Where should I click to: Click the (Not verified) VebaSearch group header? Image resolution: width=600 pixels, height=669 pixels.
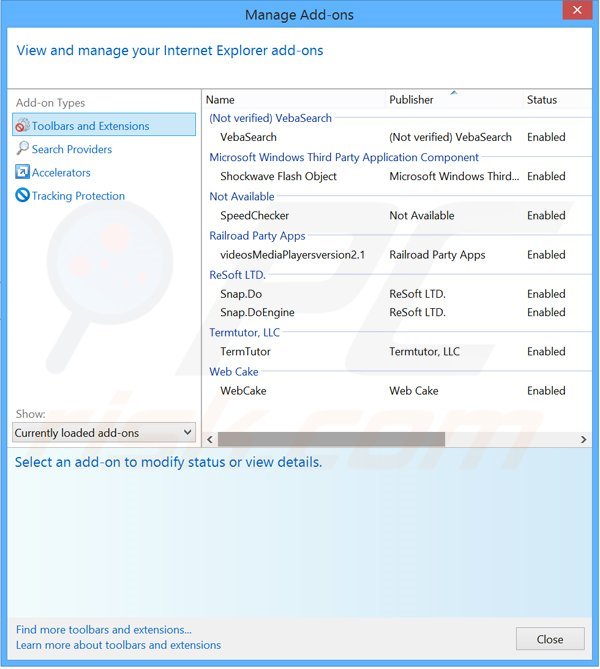(270, 118)
